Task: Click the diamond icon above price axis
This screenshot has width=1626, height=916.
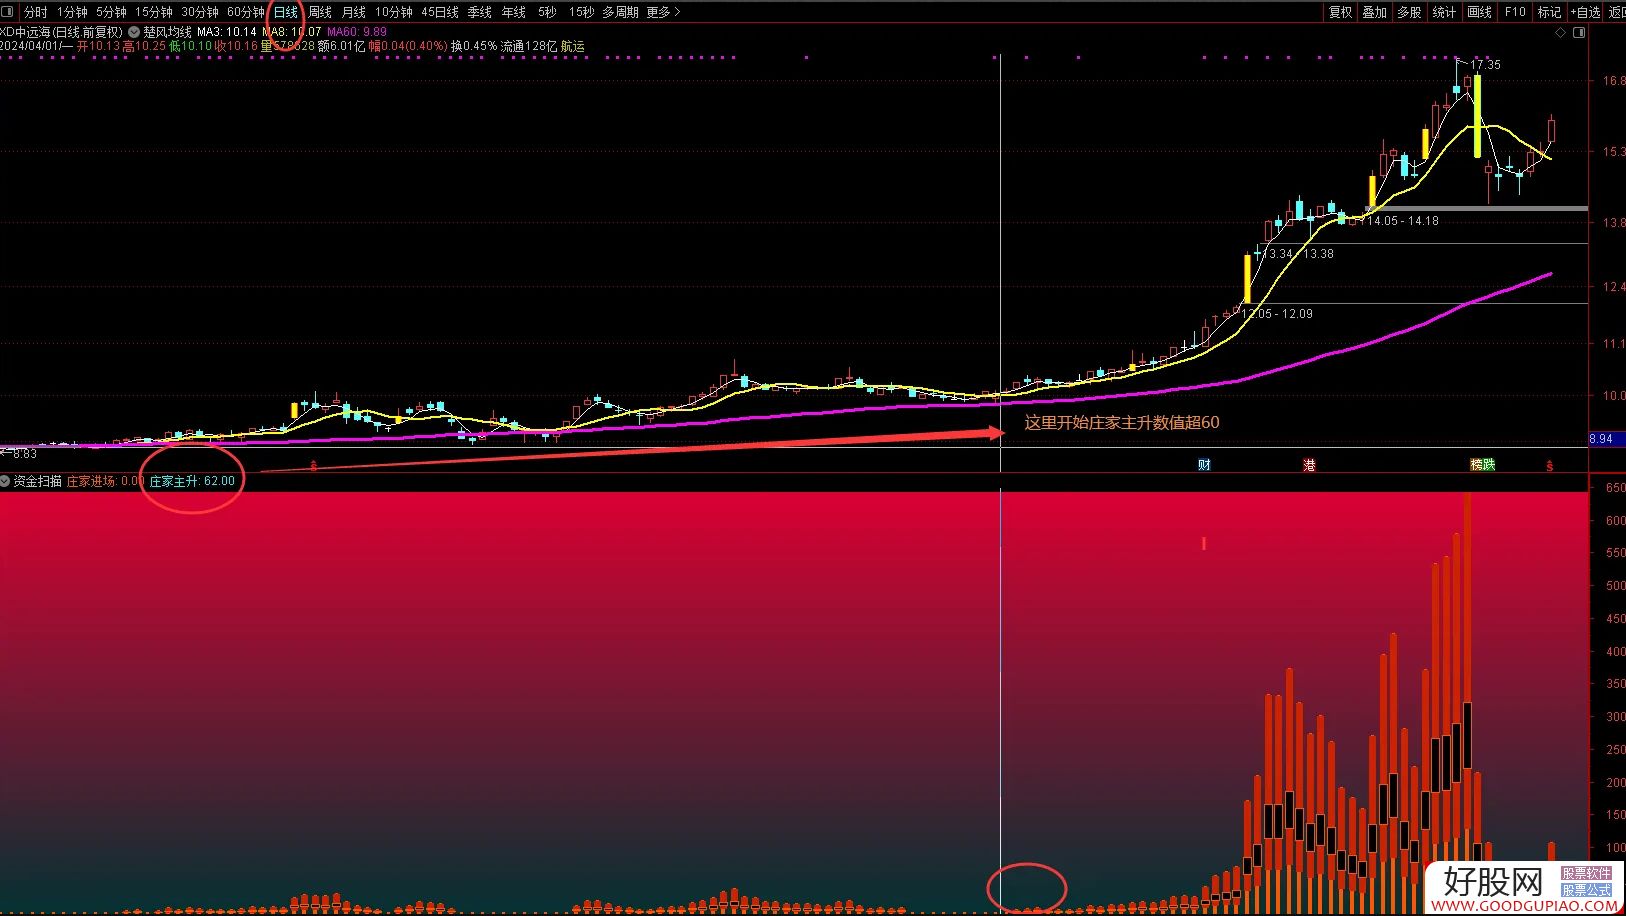Action: point(1560,32)
